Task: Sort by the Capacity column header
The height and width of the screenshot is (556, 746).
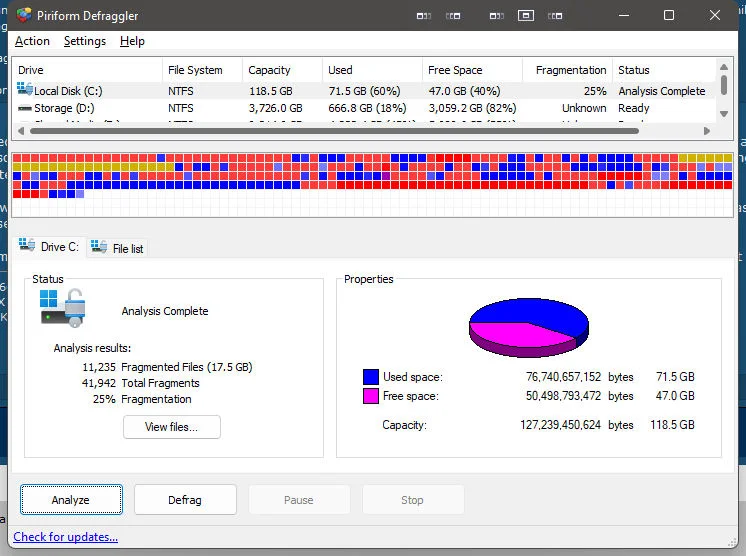Action: [282, 70]
